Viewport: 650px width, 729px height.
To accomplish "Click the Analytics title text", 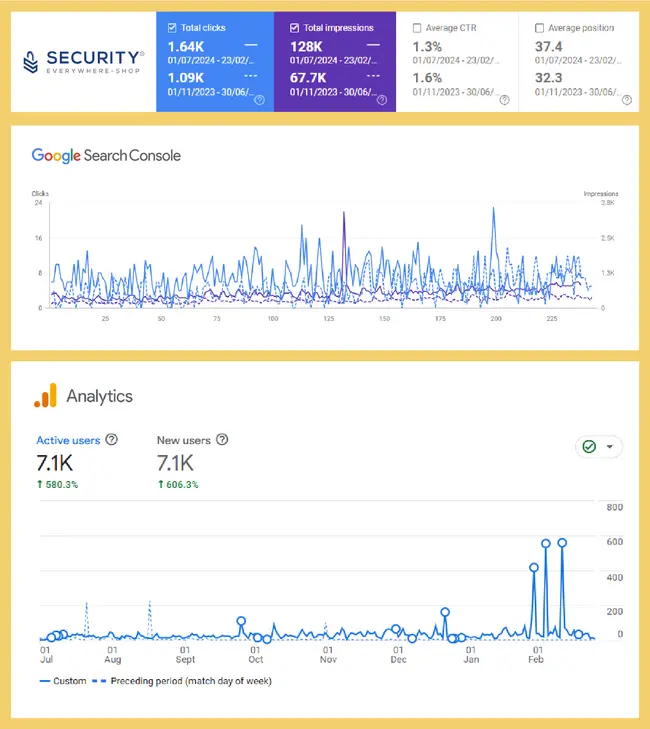I will [x=99, y=396].
